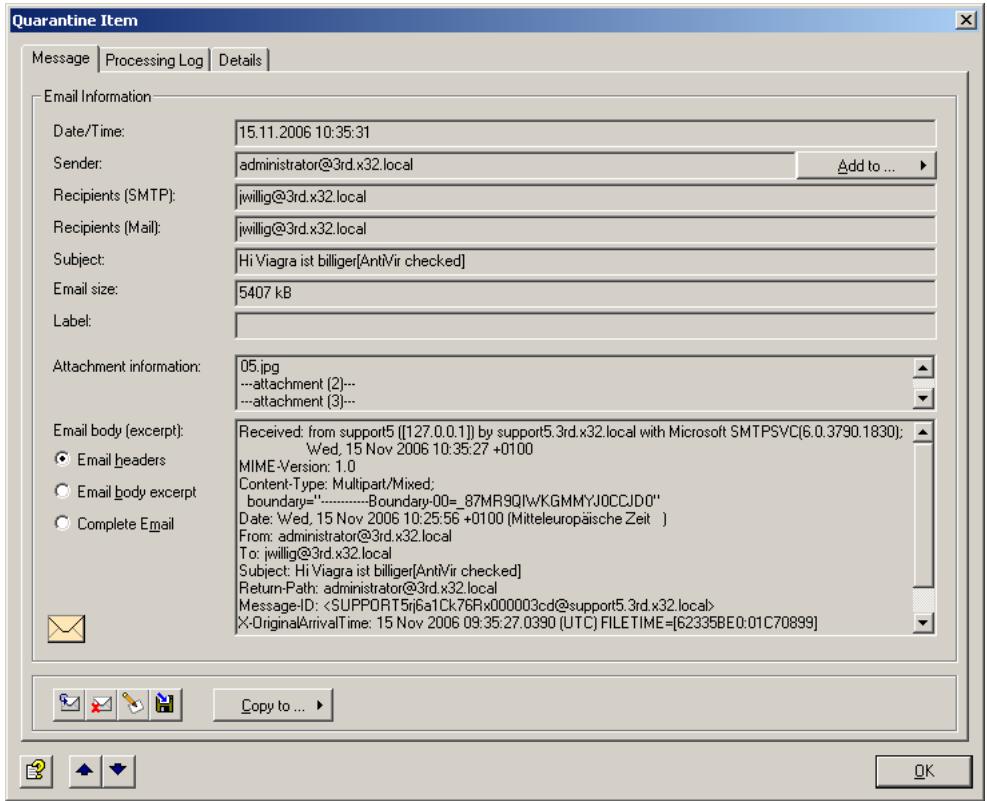This screenshot has width=987, height=801.
Task: Click the Subject: Hi Viagra header line in body
Action: point(380,571)
